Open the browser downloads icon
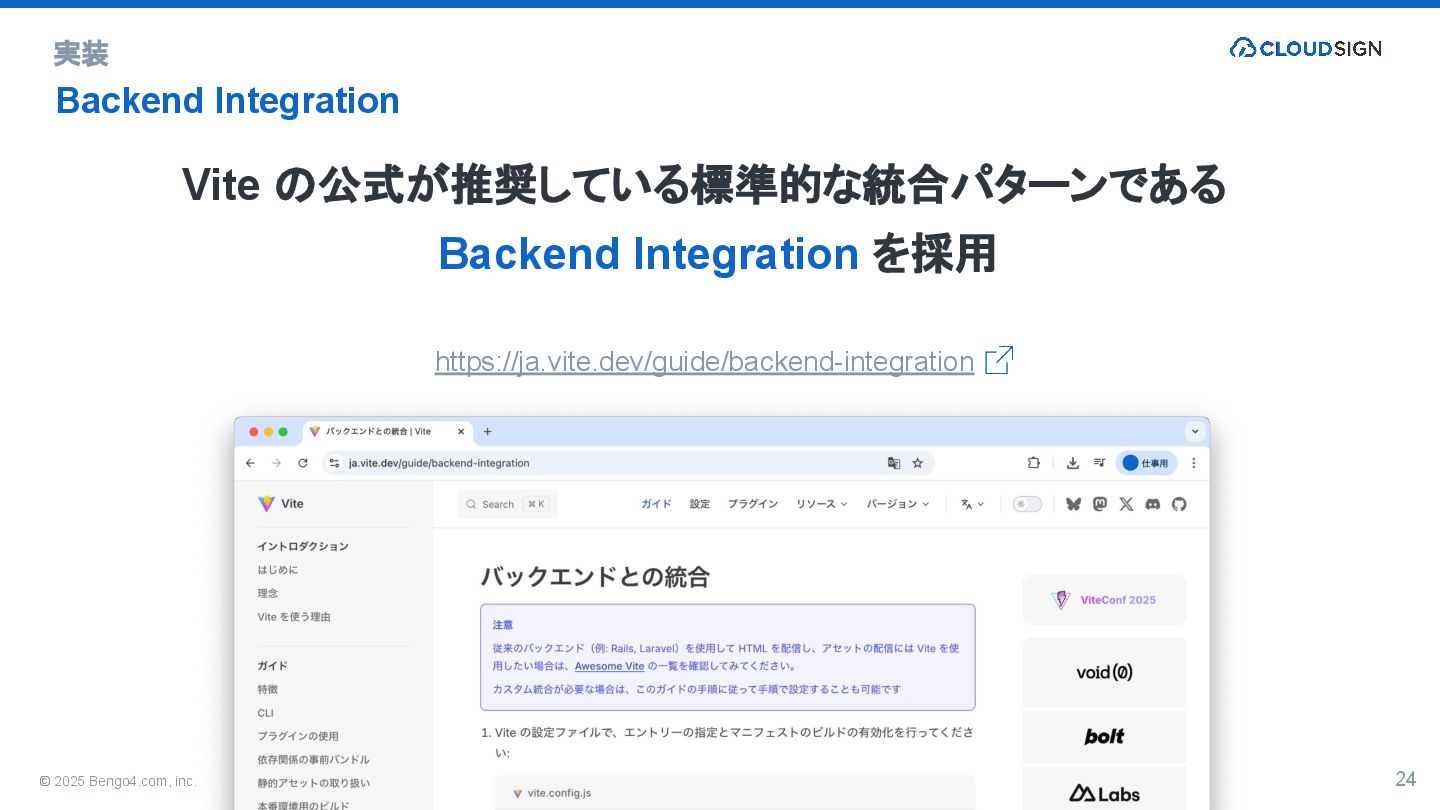The height and width of the screenshot is (810, 1440). coord(1073,463)
